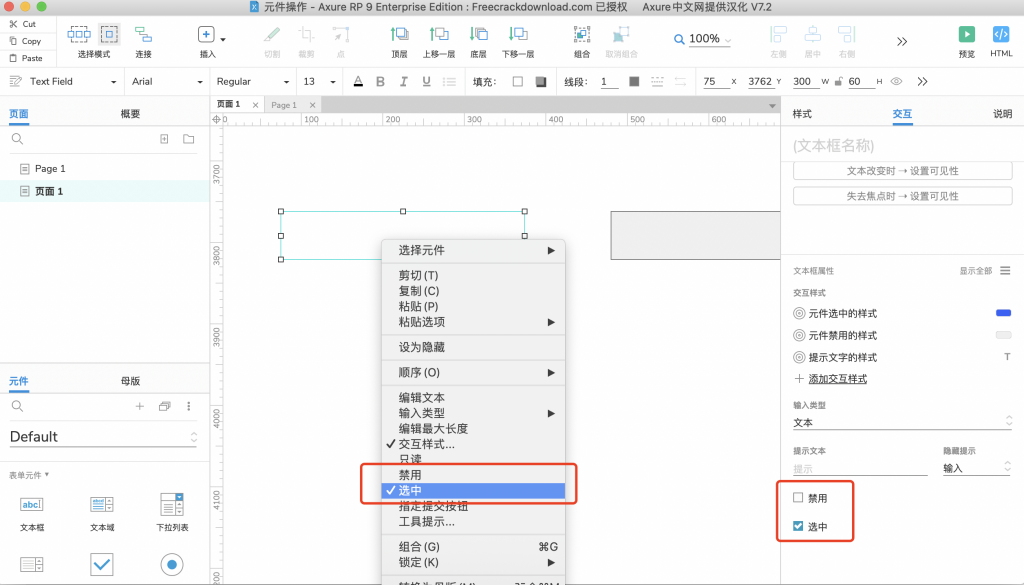The height and width of the screenshot is (585, 1024).
Task: Click the blue swatch for 元件选中的样式
Action: [x=1003, y=313]
